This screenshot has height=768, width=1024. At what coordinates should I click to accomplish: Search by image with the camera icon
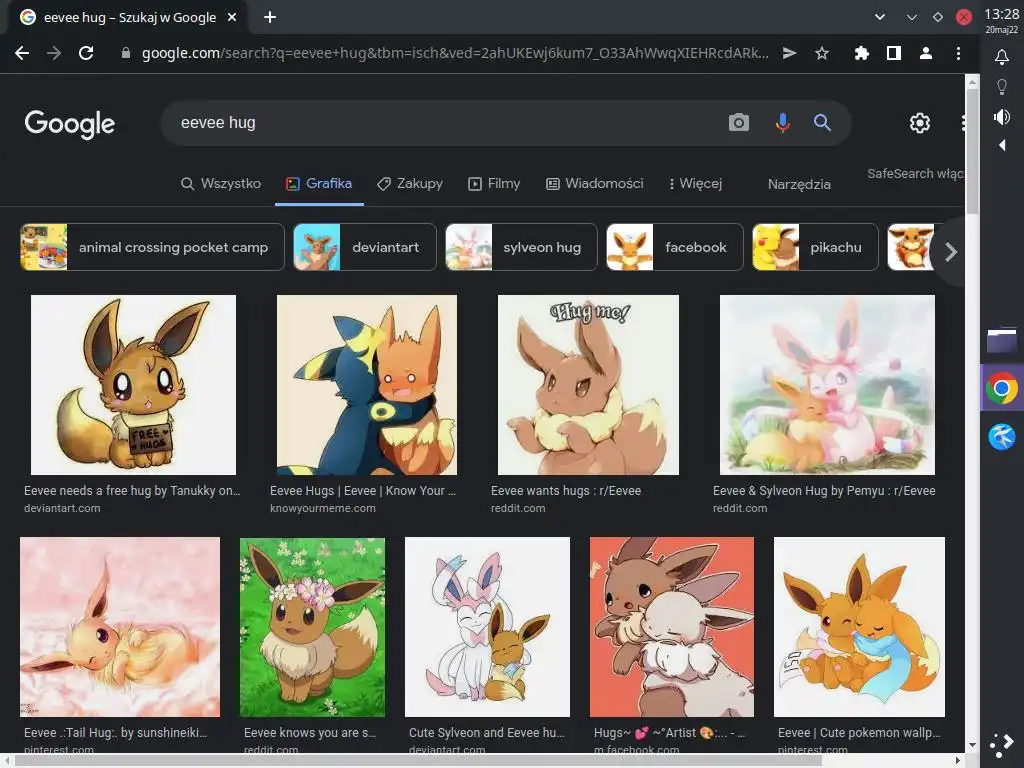(739, 122)
